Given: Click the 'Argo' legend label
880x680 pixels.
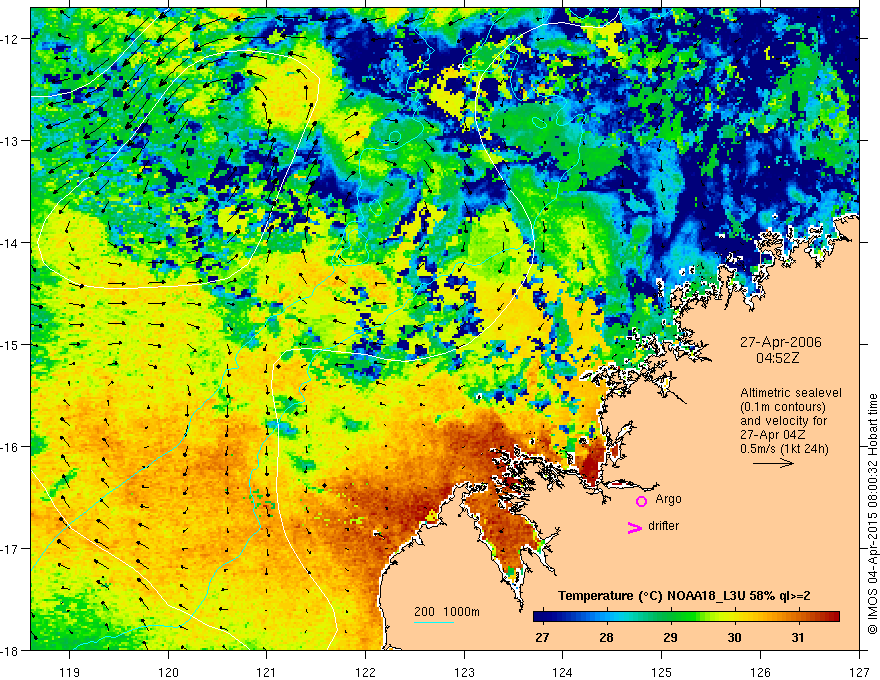Looking at the screenshot, I should point(668,499).
